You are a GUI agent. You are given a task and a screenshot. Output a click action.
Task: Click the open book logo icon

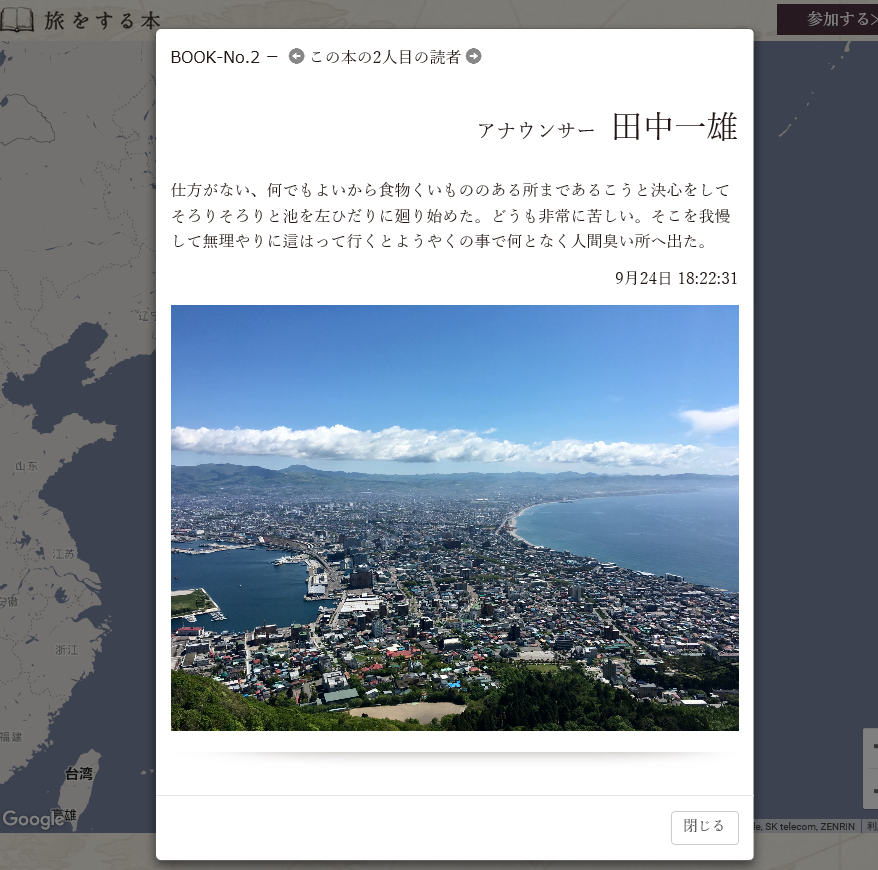17,19
